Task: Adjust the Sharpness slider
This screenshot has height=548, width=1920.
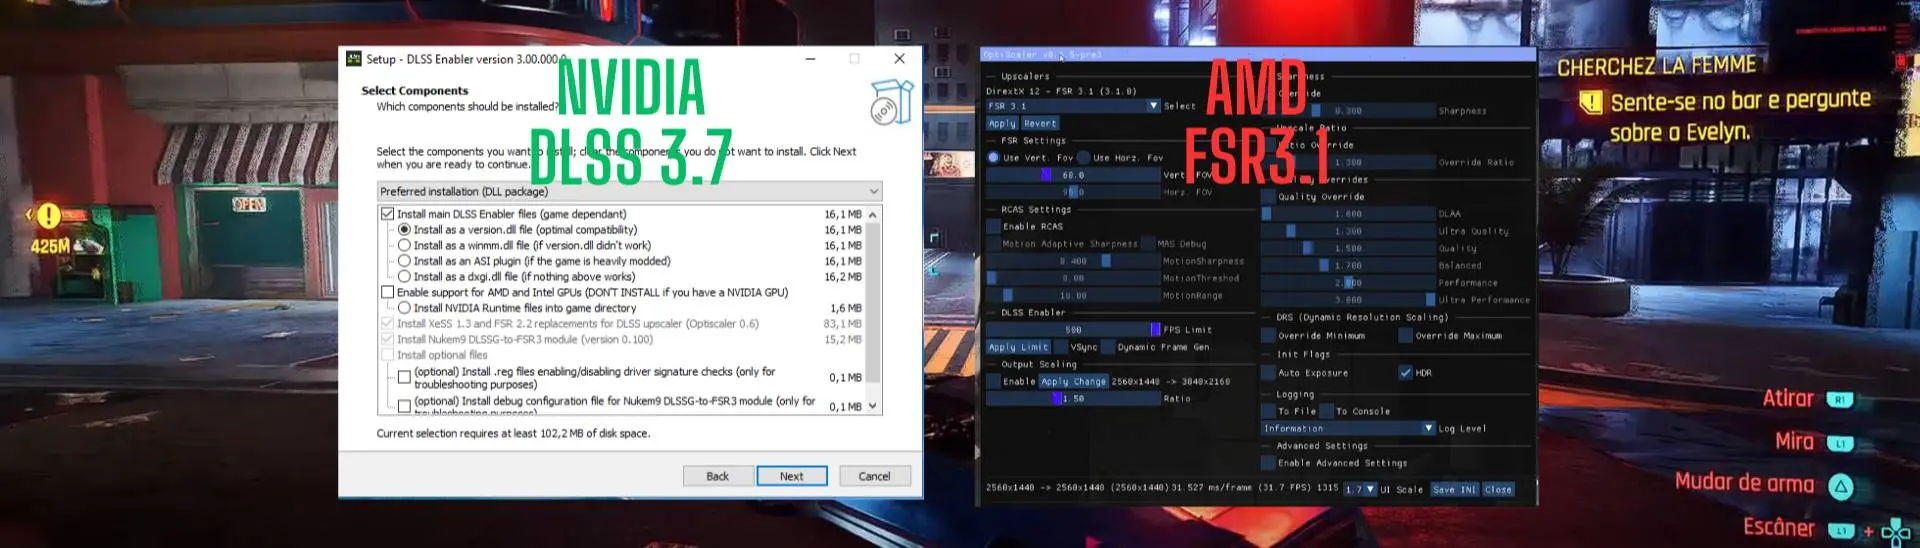Action: tap(1347, 111)
